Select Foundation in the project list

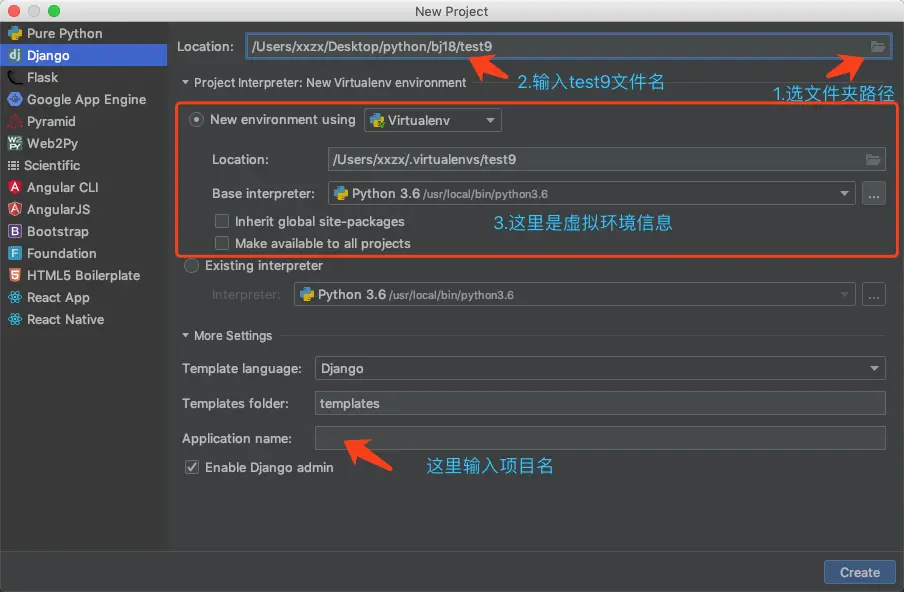click(84, 253)
